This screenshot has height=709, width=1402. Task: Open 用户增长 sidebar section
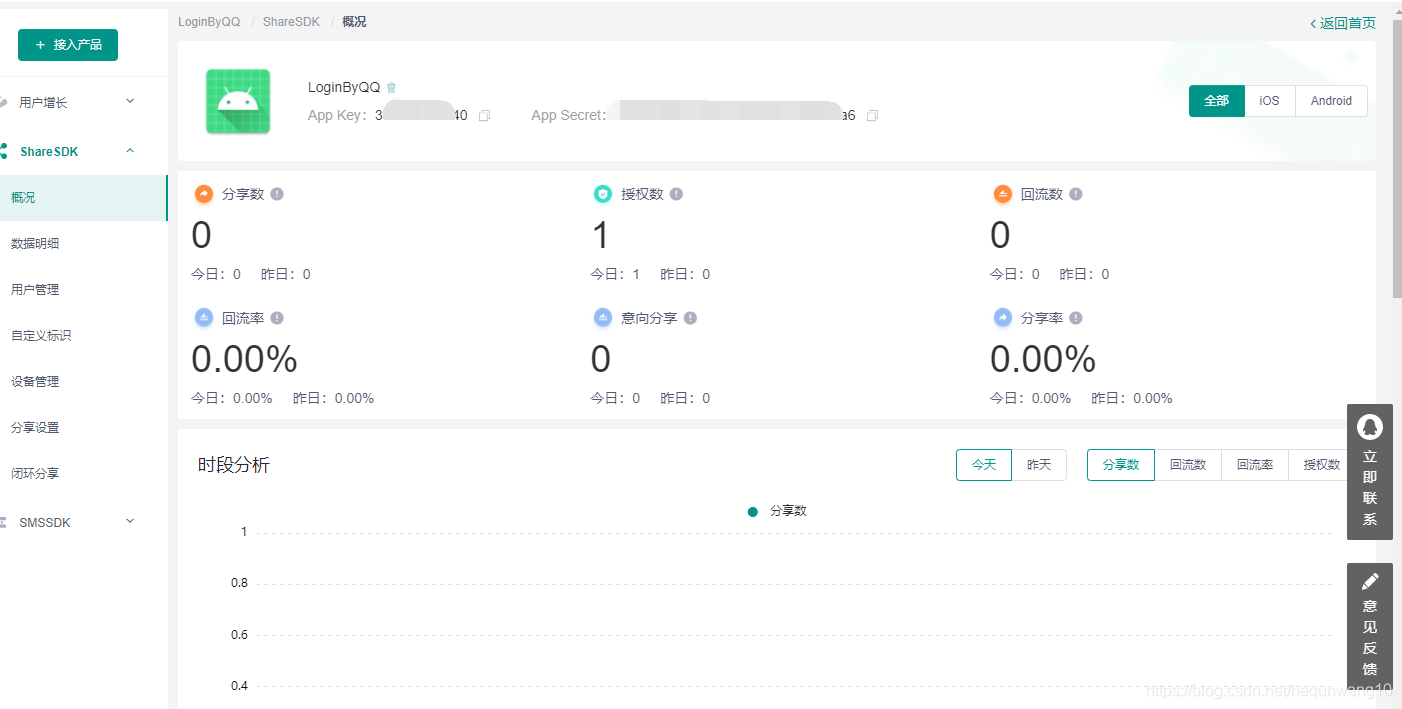(x=43, y=102)
